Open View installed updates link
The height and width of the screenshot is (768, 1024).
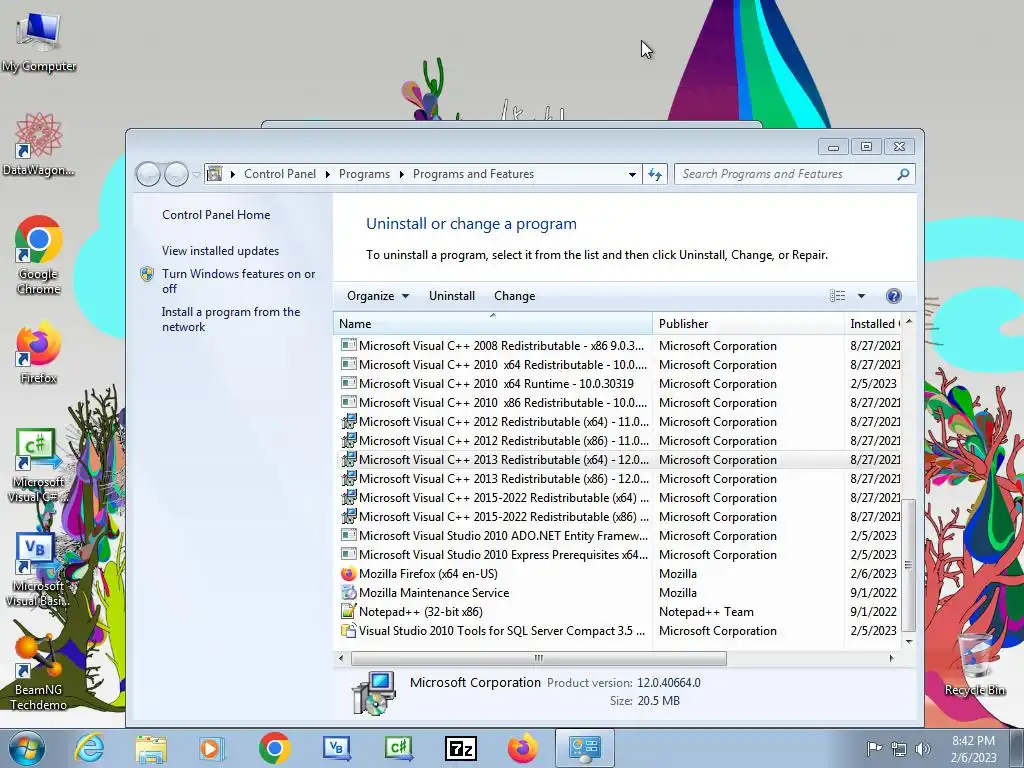click(x=220, y=251)
